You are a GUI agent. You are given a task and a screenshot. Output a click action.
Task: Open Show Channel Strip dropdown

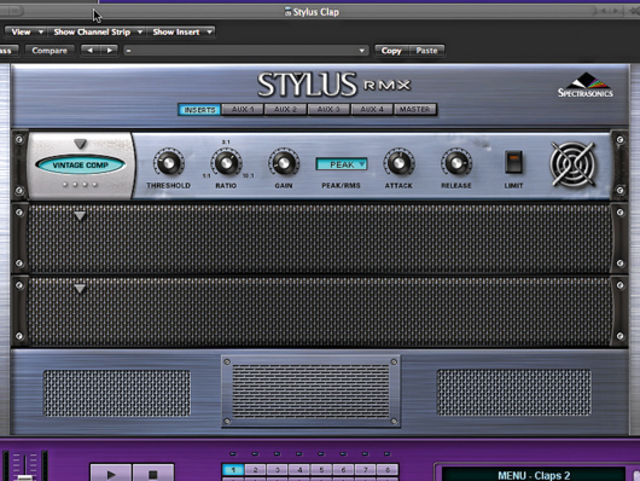click(97, 32)
